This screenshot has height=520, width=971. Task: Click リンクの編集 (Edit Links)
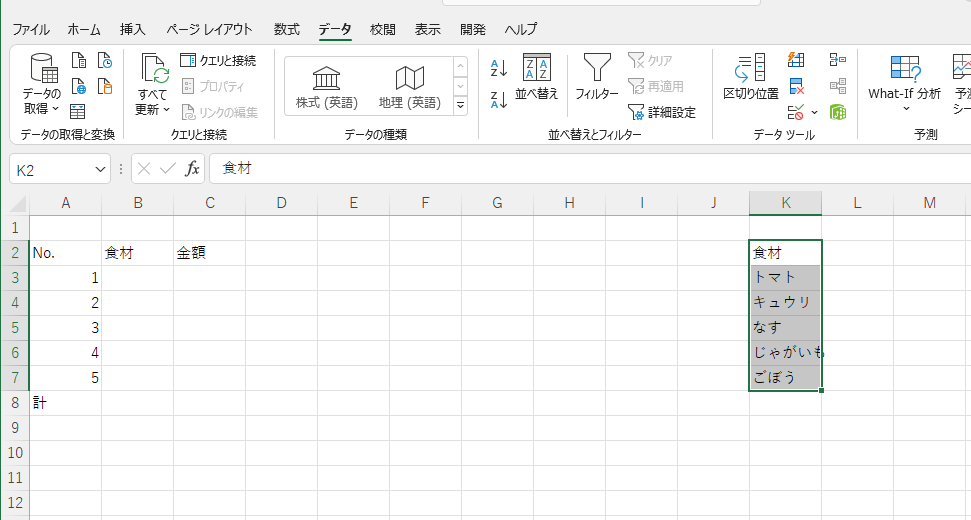pos(220,112)
